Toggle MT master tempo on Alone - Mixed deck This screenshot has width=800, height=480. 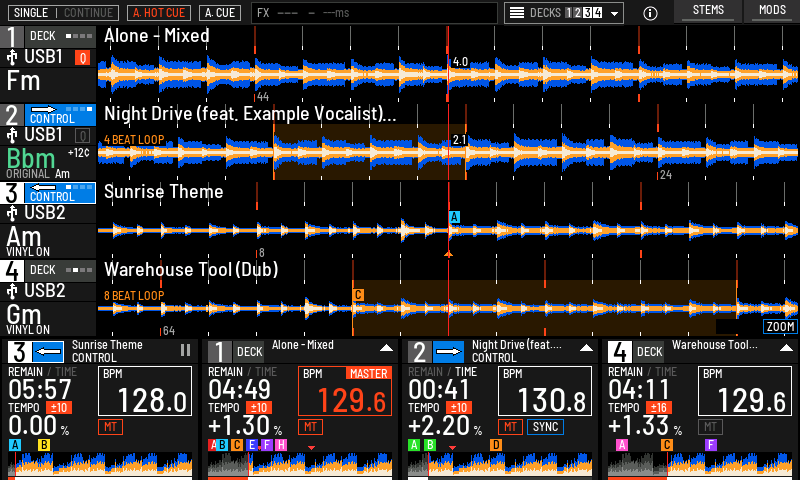tap(310, 427)
